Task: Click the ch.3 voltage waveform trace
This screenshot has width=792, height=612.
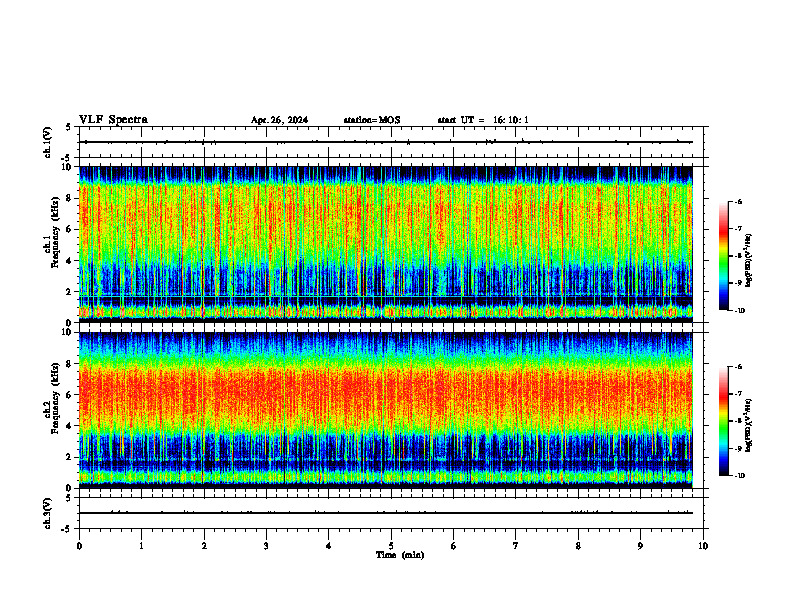Action: (x=386, y=513)
